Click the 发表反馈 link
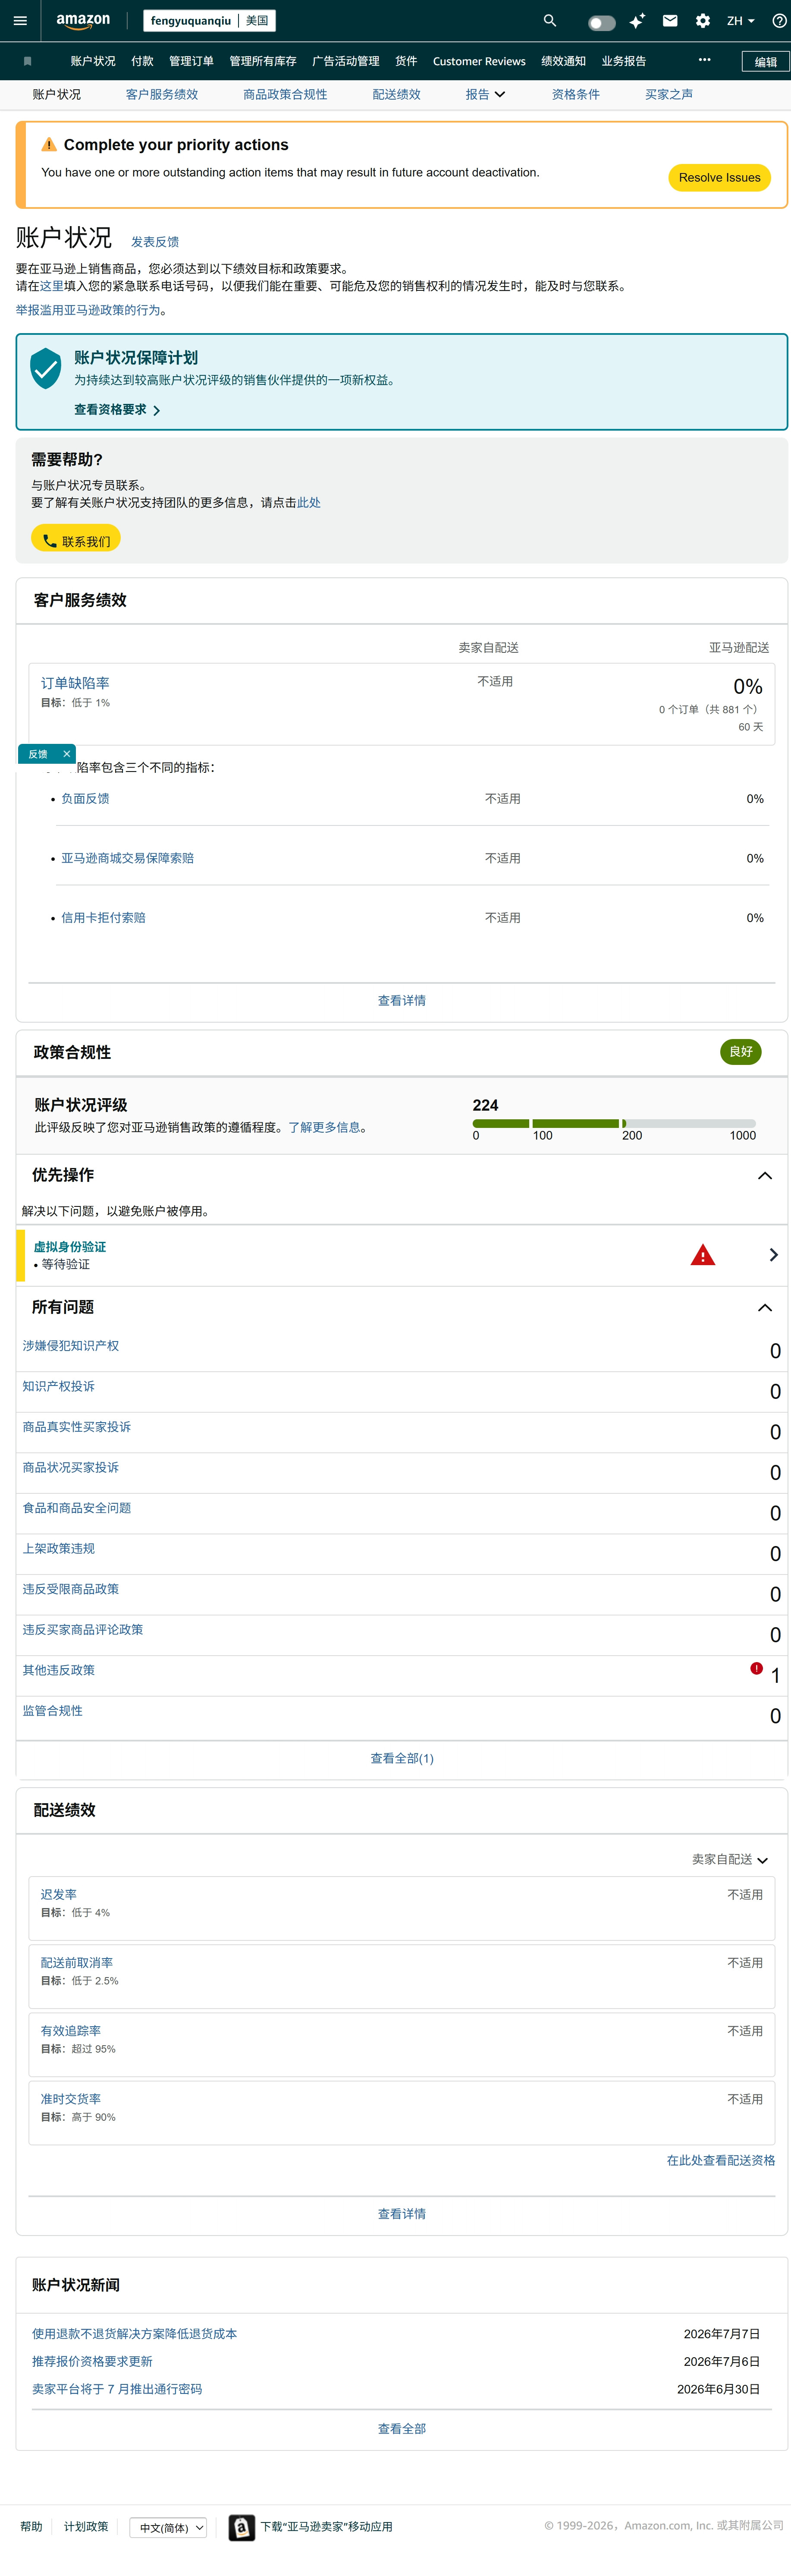 point(155,242)
